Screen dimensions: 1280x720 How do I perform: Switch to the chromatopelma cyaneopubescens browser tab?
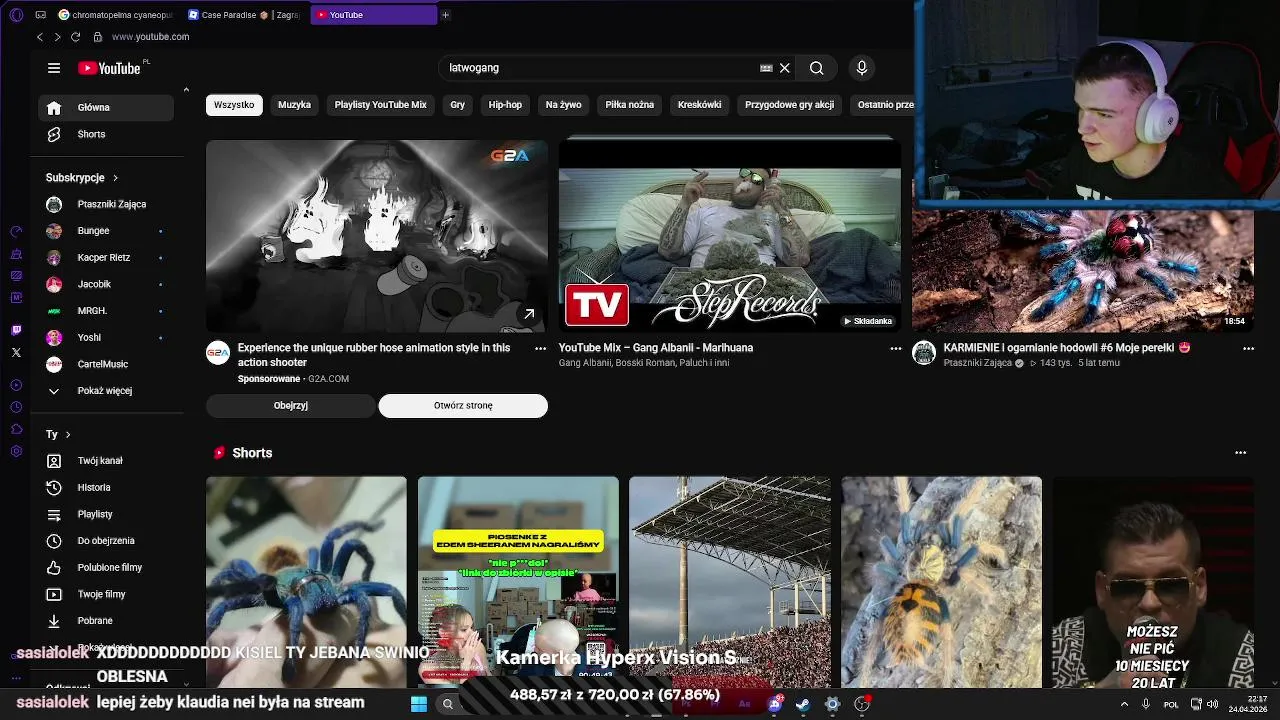116,15
